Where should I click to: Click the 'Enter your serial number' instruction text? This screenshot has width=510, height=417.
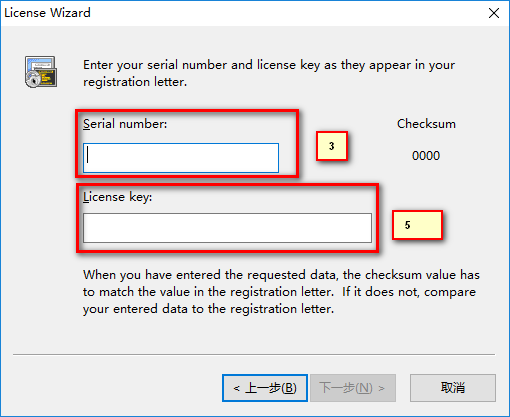269,73
